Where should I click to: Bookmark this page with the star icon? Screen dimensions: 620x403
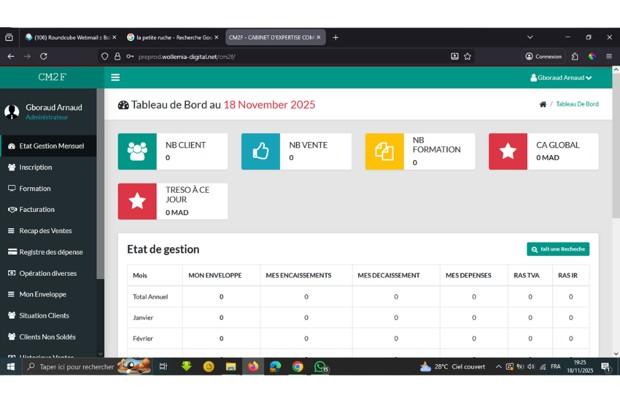pos(468,56)
